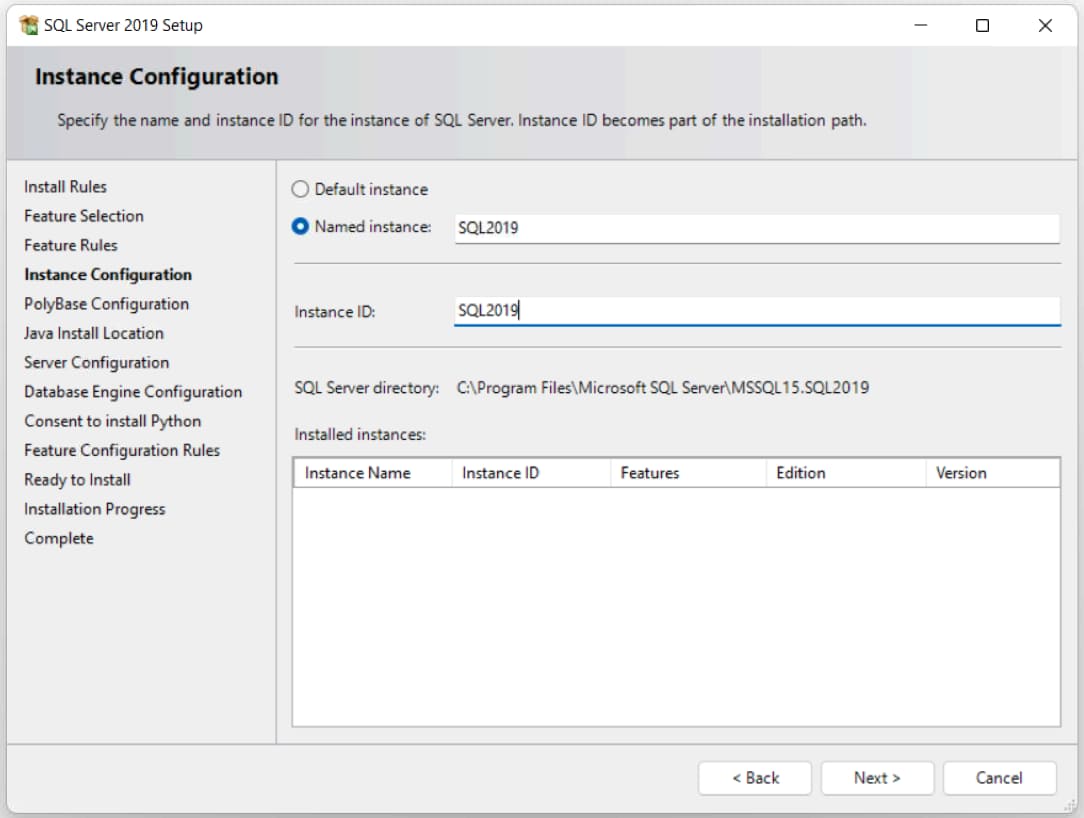Maximize the setup window

point(982,26)
